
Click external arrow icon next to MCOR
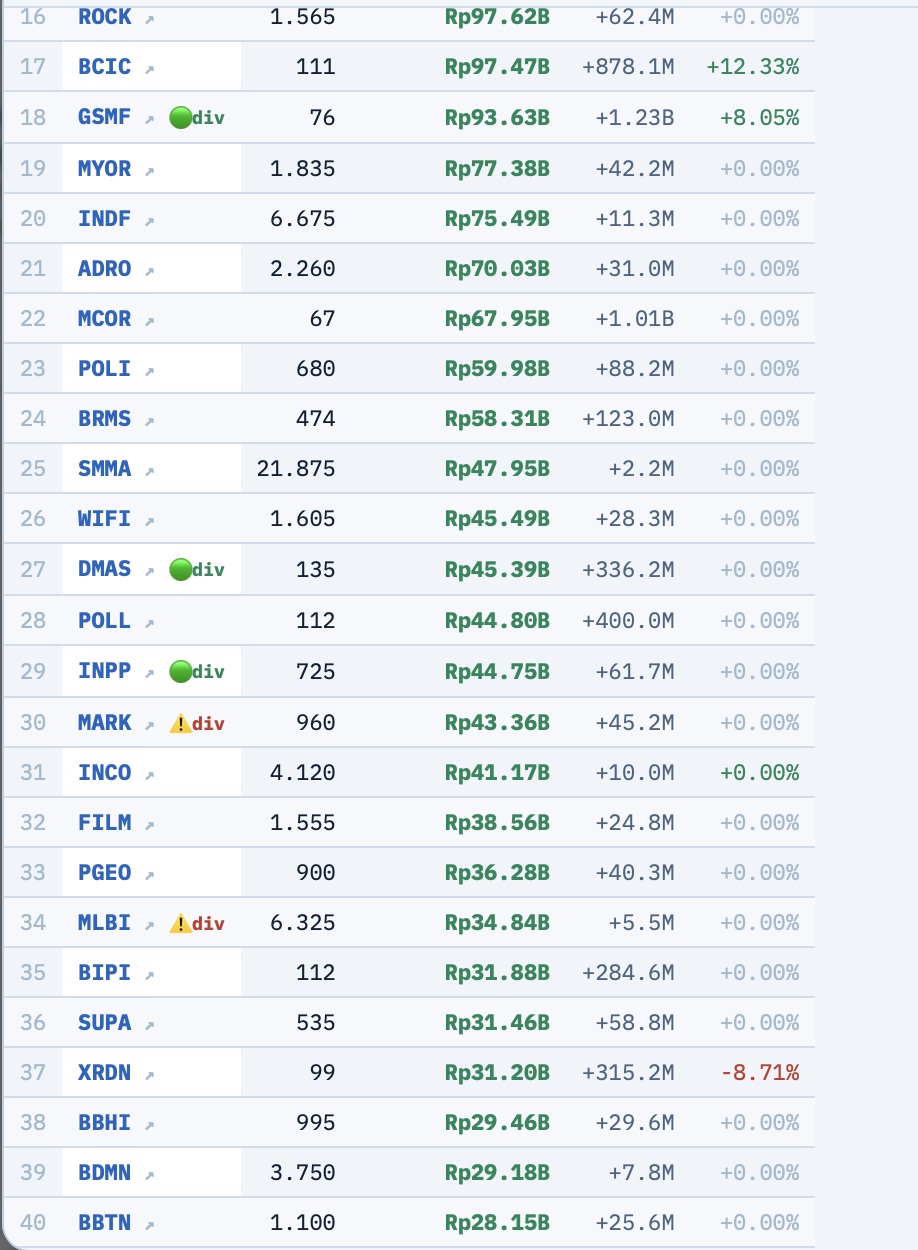150,320
